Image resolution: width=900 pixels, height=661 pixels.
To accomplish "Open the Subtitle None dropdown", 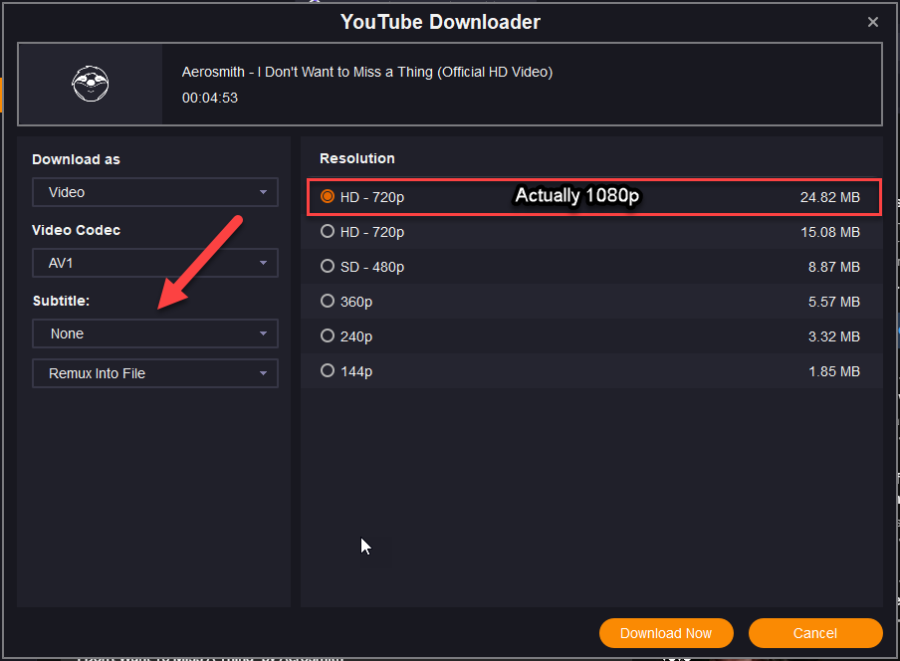I will click(x=155, y=333).
